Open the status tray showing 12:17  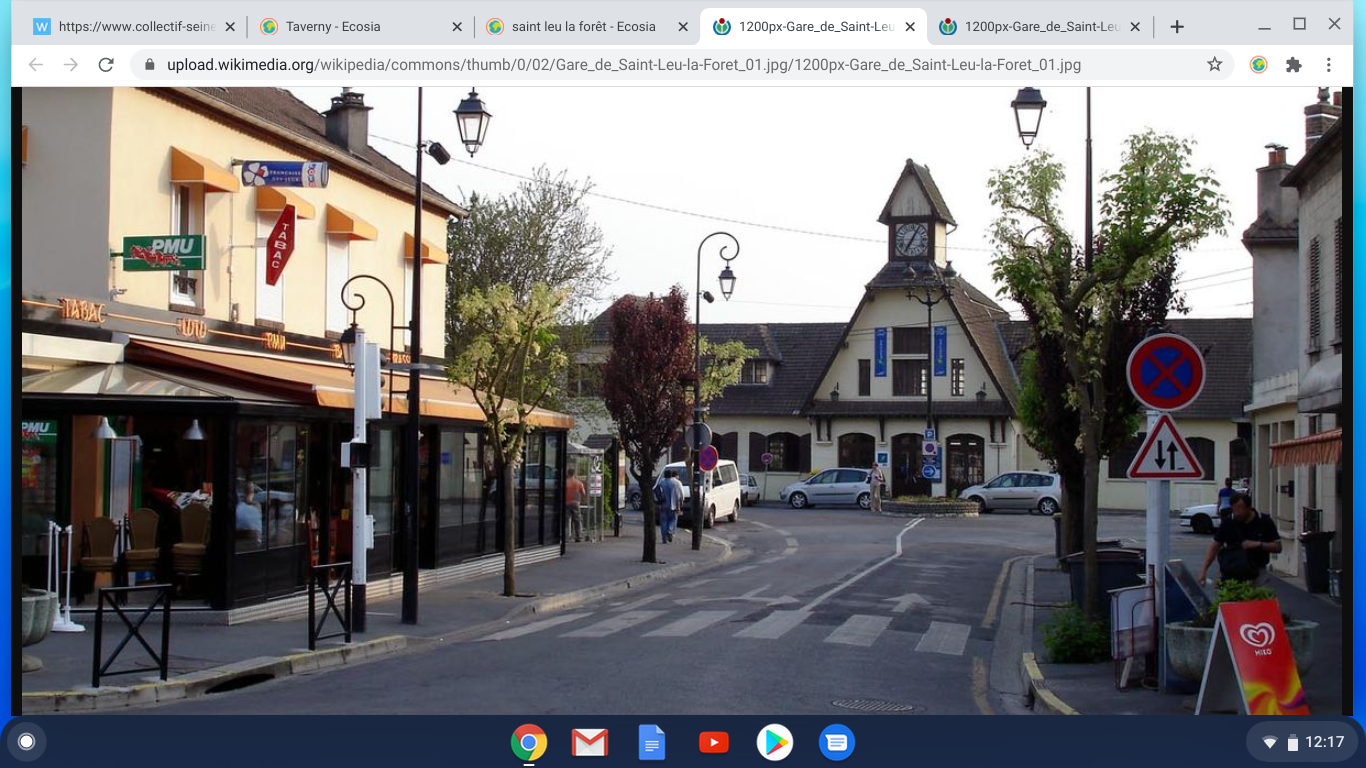[1301, 742]
